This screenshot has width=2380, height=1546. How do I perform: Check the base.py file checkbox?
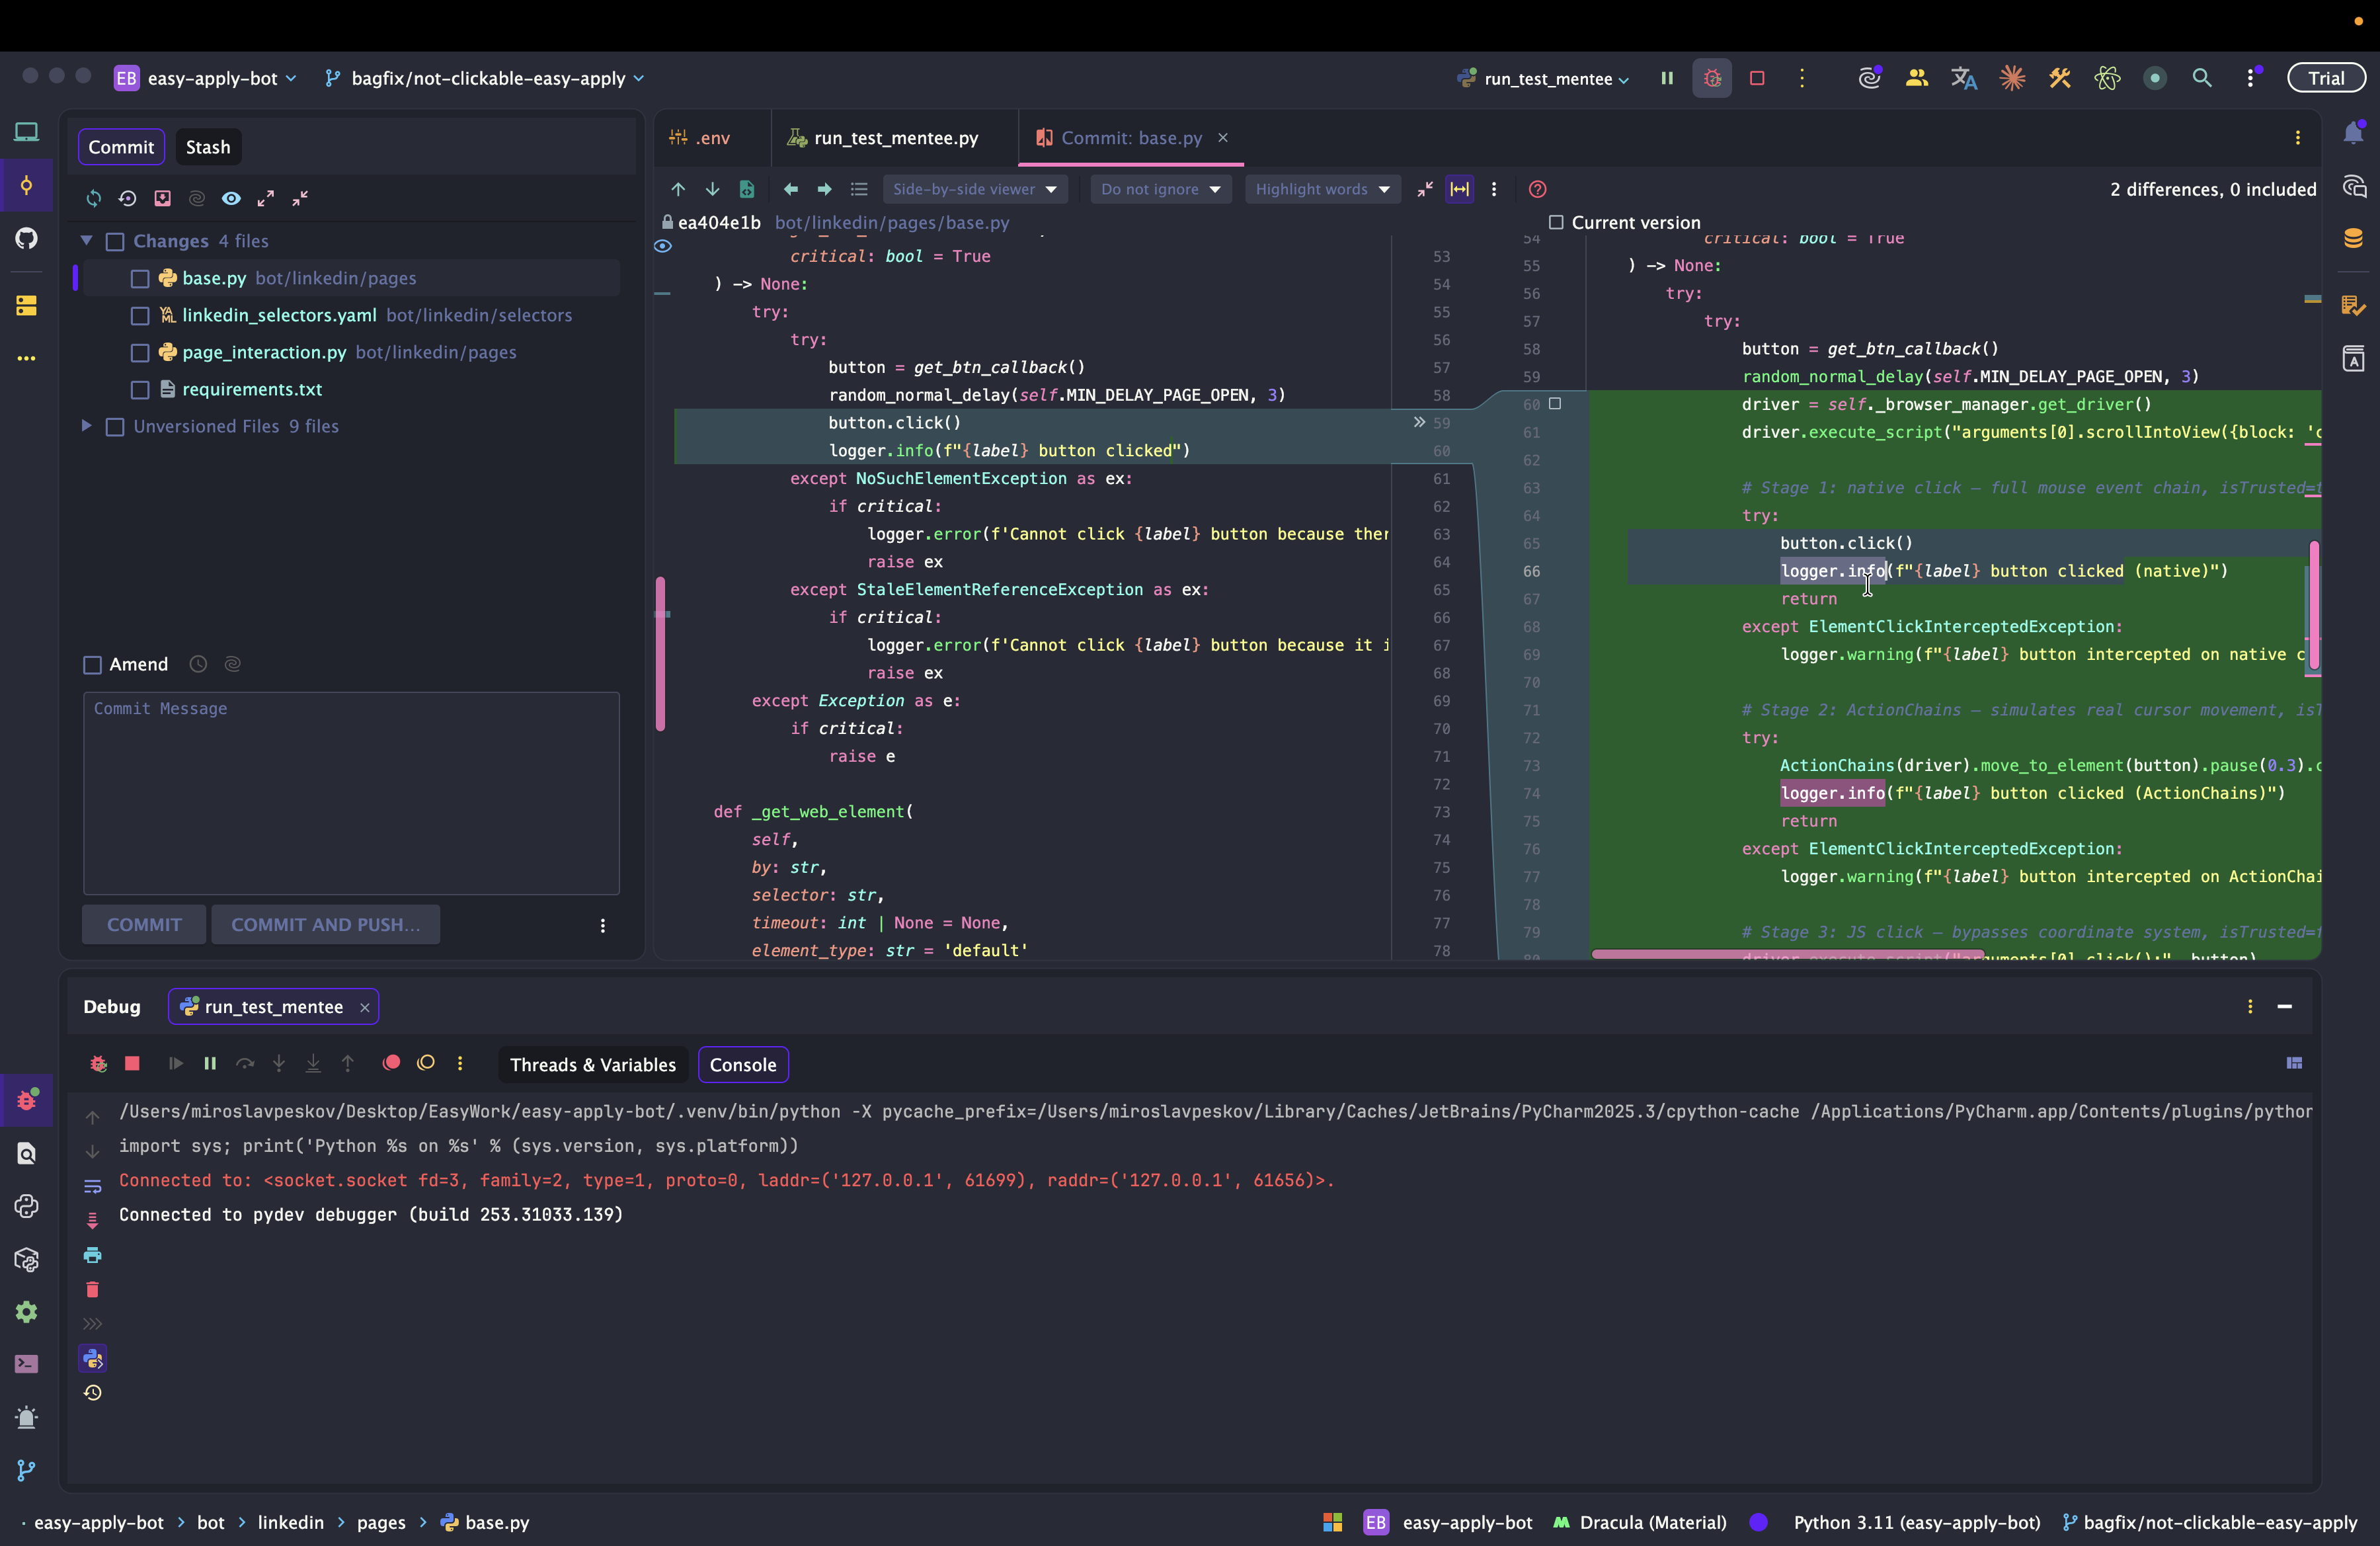140,279
